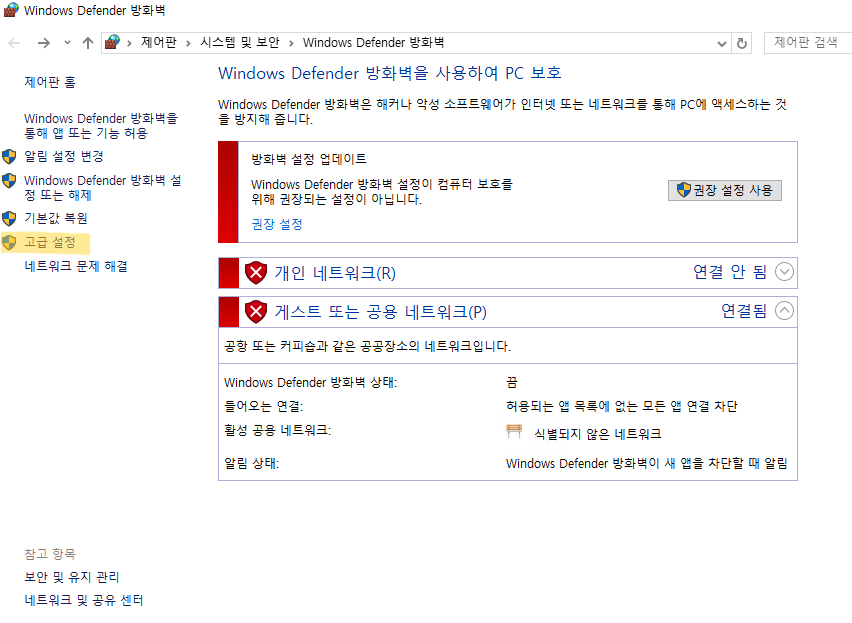Click the 연결 안 됨 status text

730,272
